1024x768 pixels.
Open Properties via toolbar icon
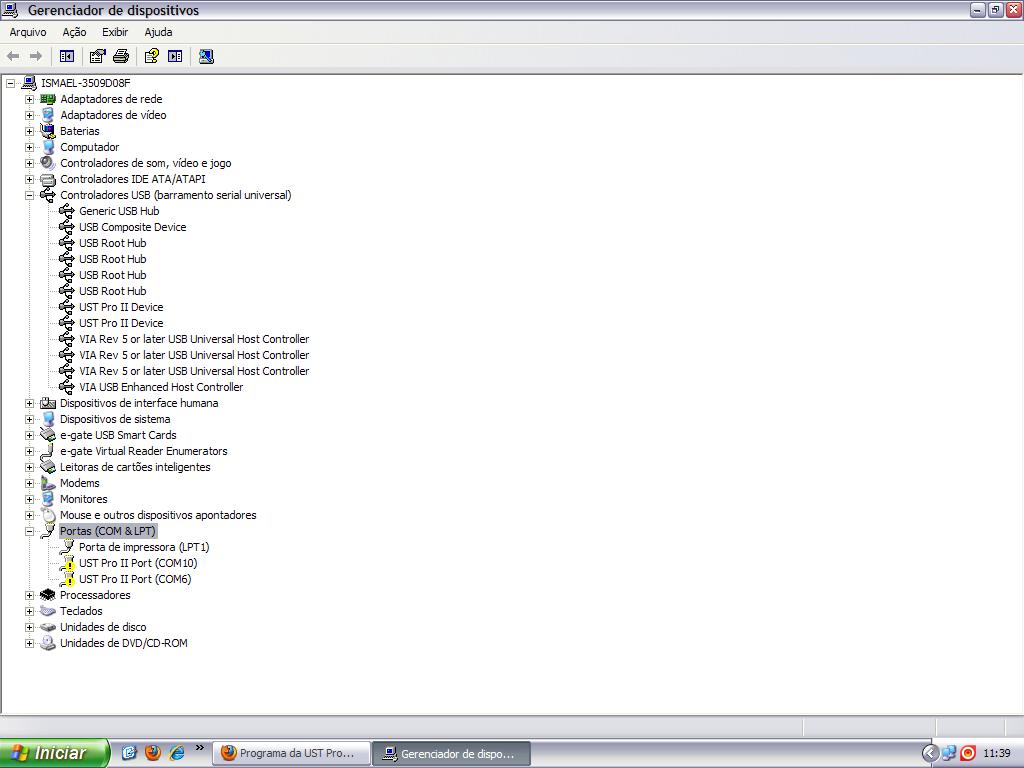tap(97, 56)
